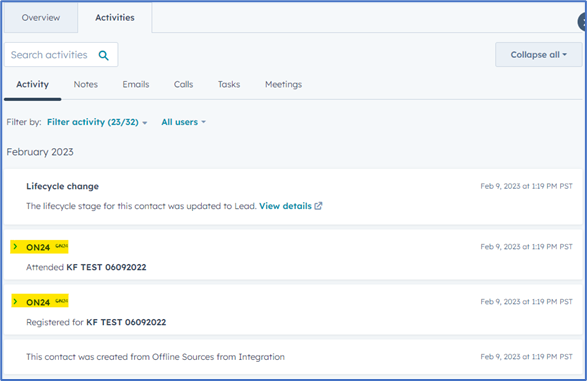The height and width of the screenshot is (381, 587).
Task: Click the February 2023 heading
Action: pyautogui.click(x=40, y=152)
